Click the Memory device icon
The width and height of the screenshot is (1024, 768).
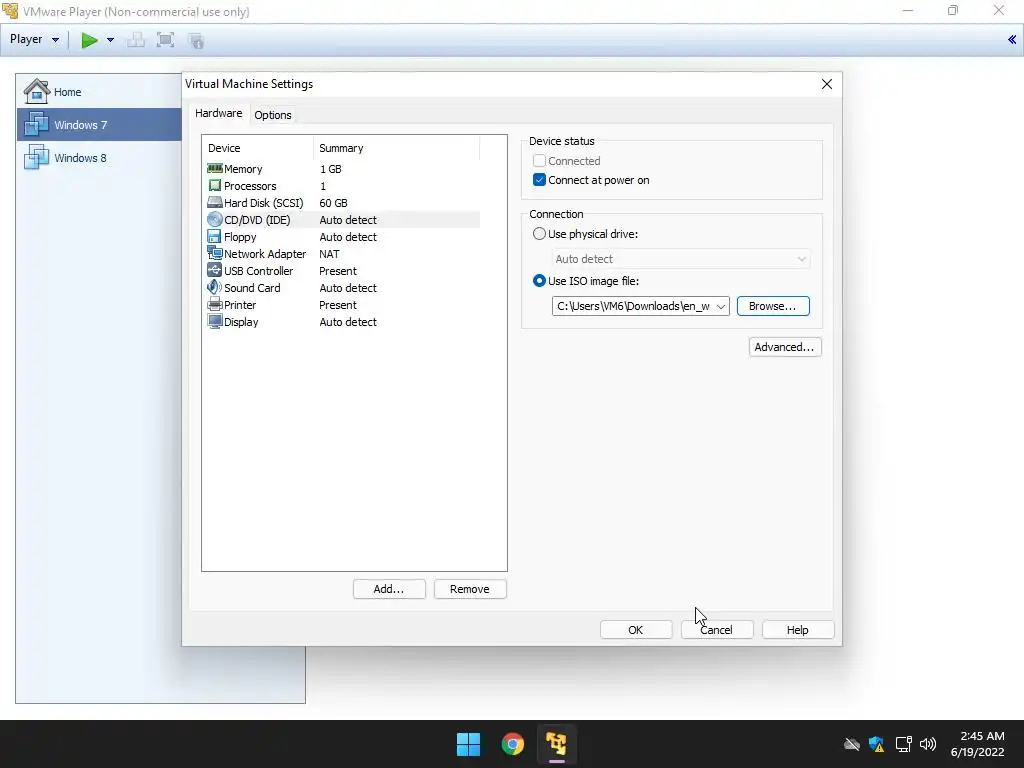(x=214, y=168)
